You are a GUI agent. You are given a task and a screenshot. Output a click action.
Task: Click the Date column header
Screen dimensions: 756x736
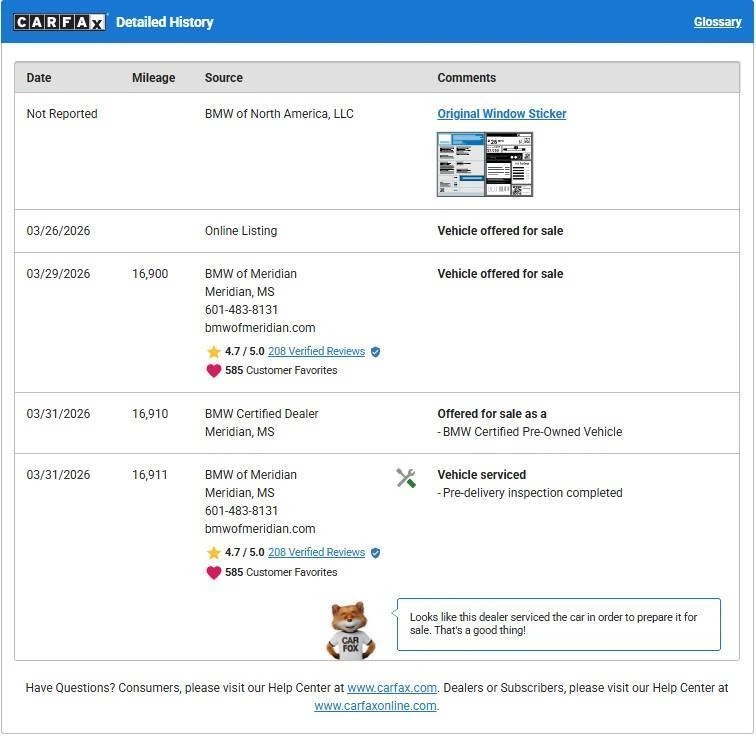coord(39,78)
